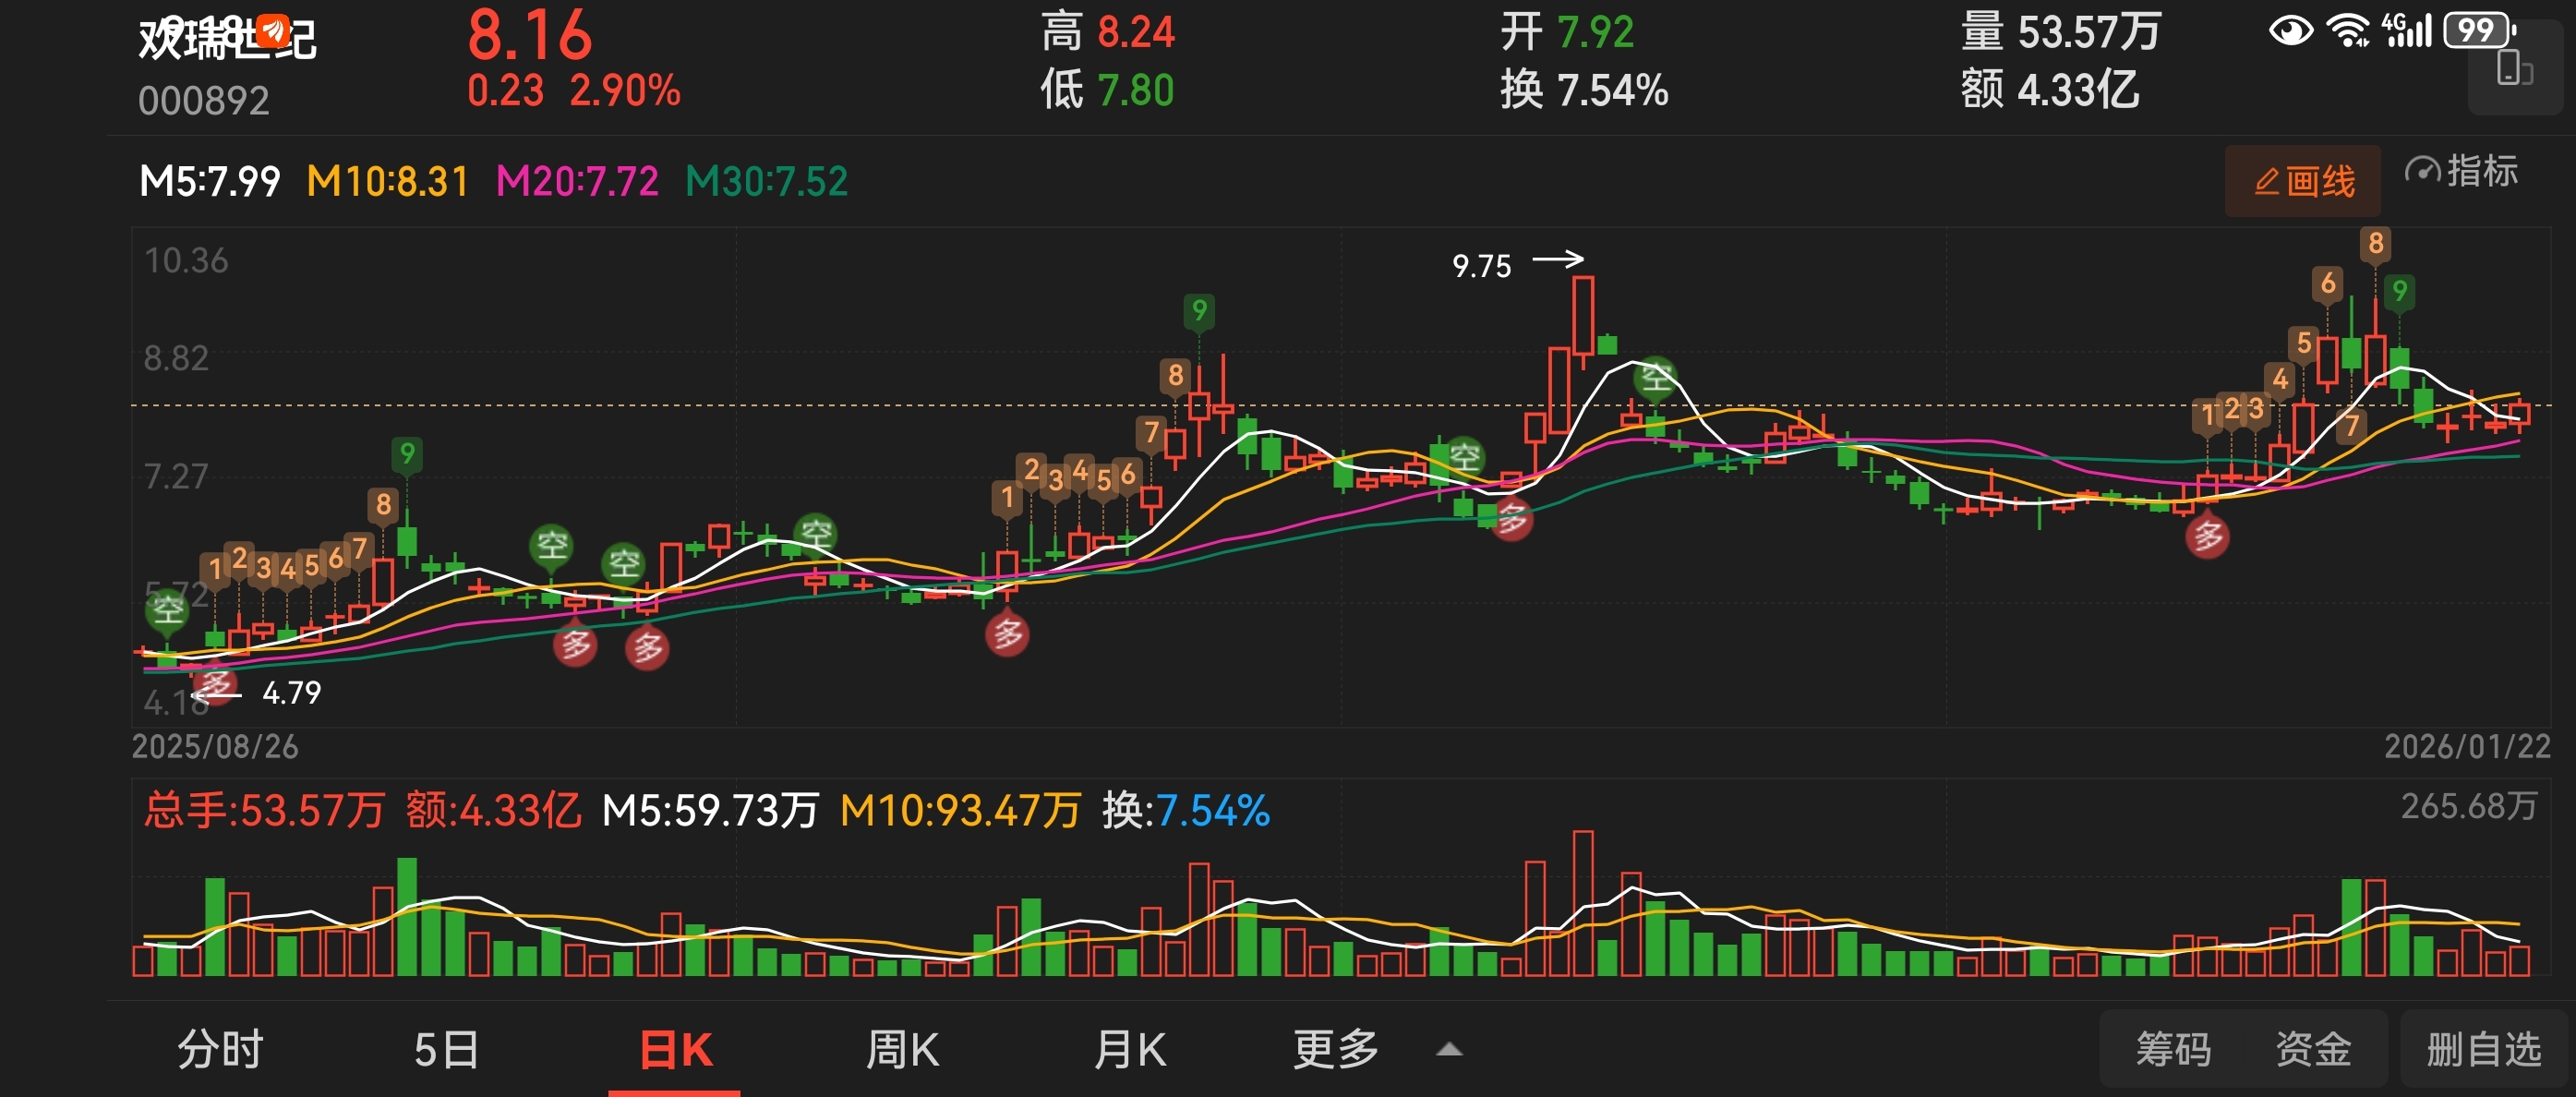This screenshot has height=1097, width=2576.
Task: Tap the screen rotation icon button
Action: [x=2514, y=70]
